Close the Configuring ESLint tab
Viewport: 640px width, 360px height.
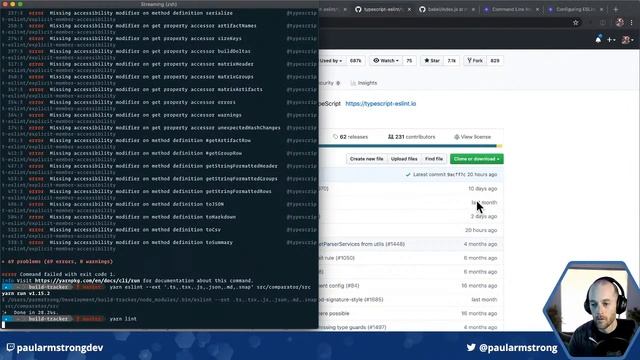(x=602, y=9)
